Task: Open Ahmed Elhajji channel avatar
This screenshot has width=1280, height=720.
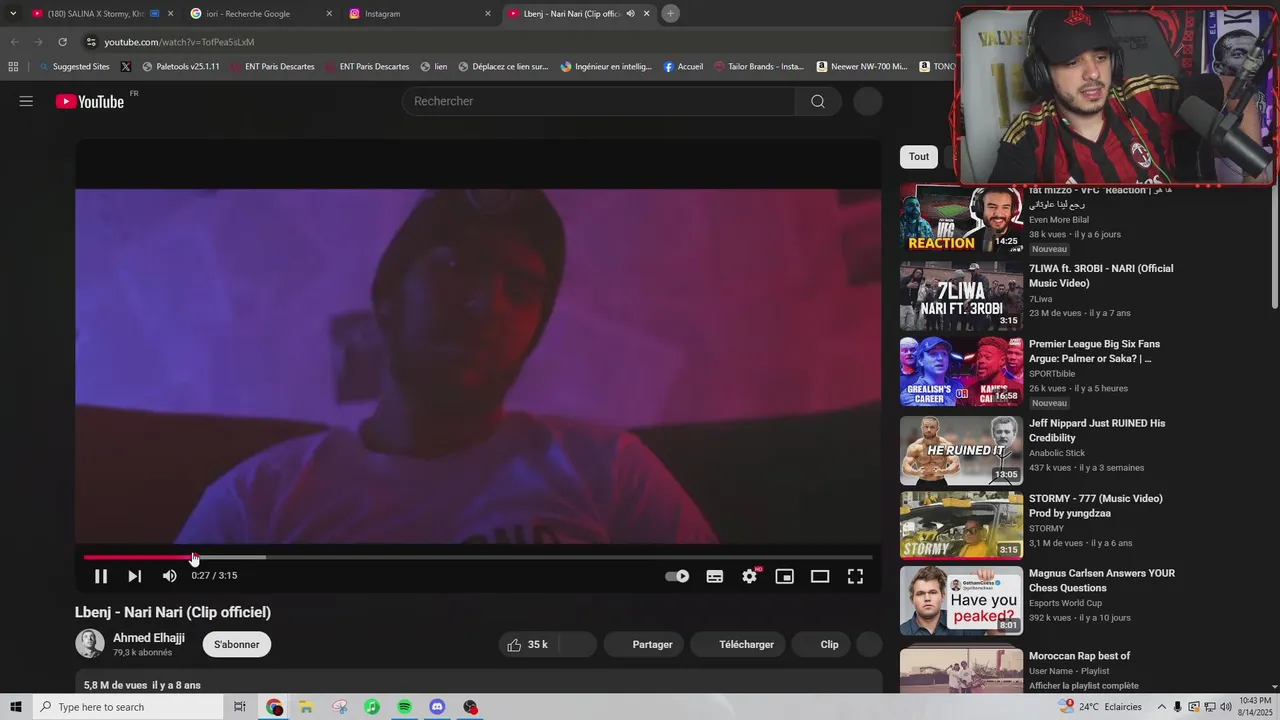Action: (90, 644)
